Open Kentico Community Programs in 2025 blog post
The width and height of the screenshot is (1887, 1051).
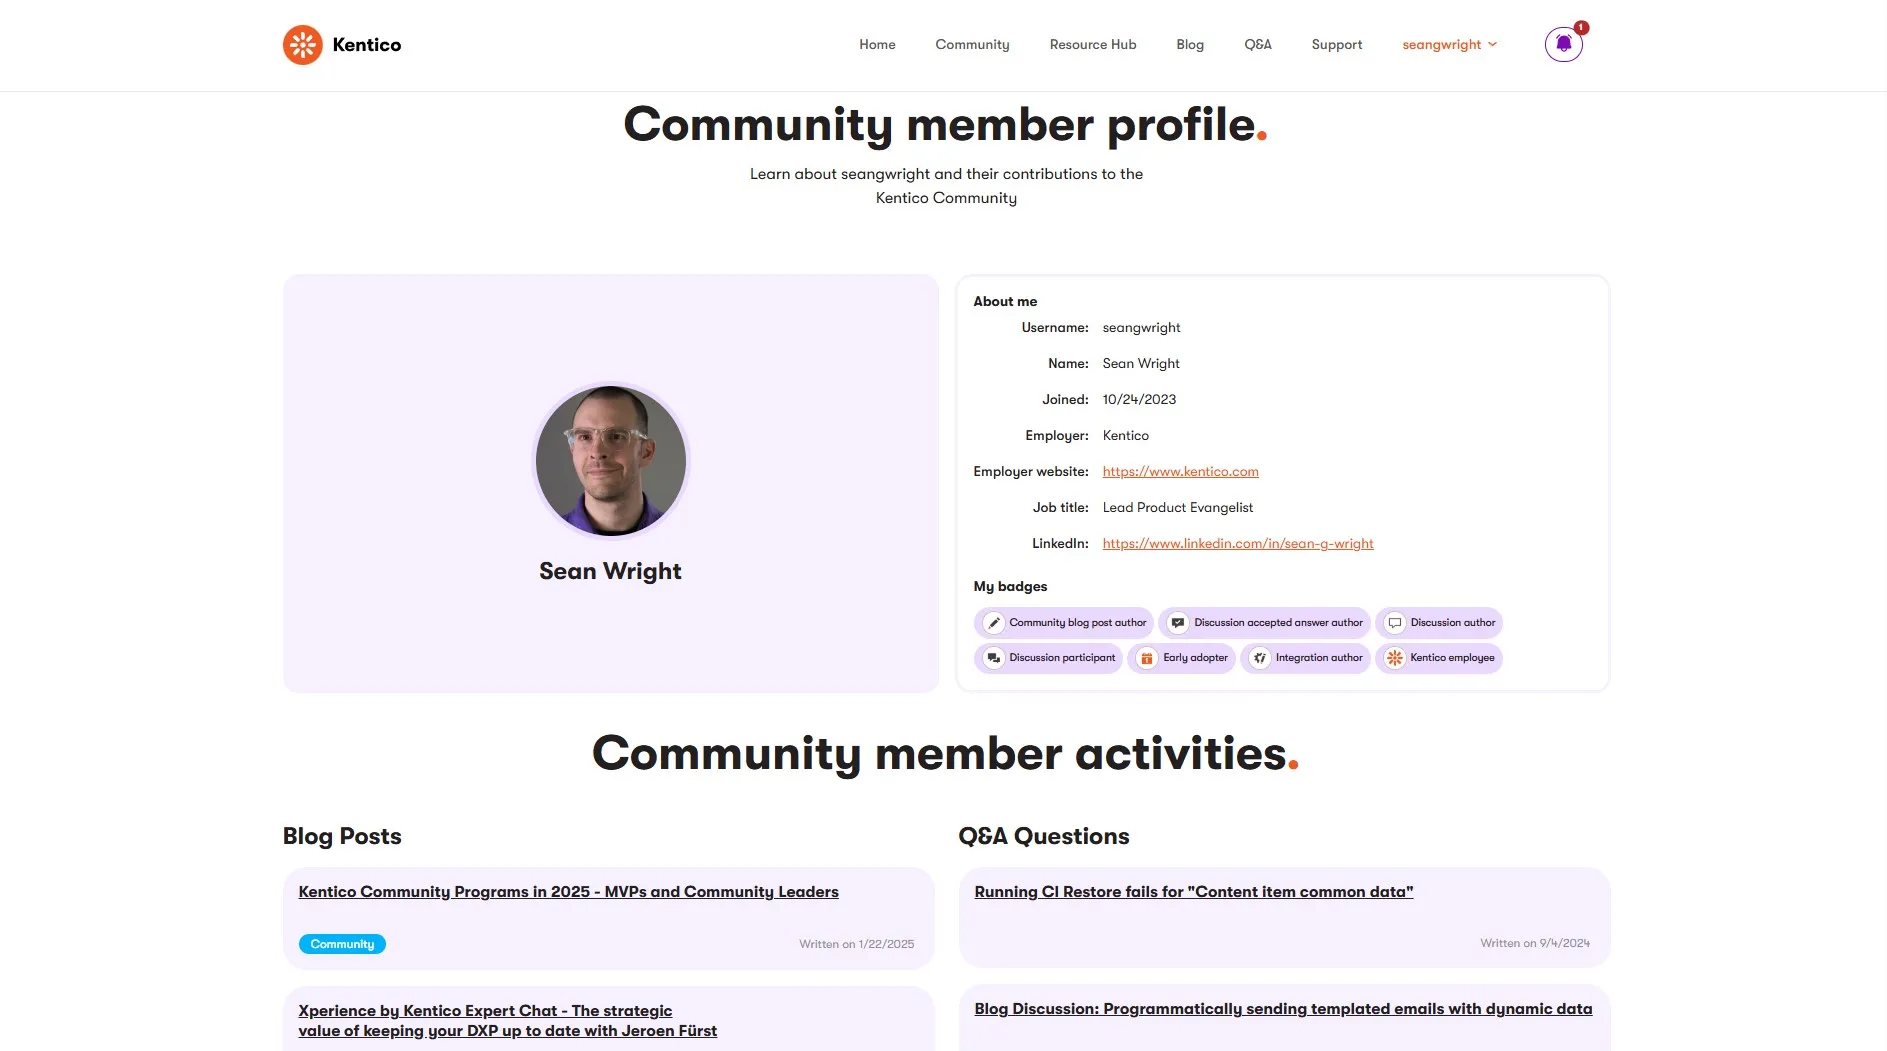[x=568, y=892]
